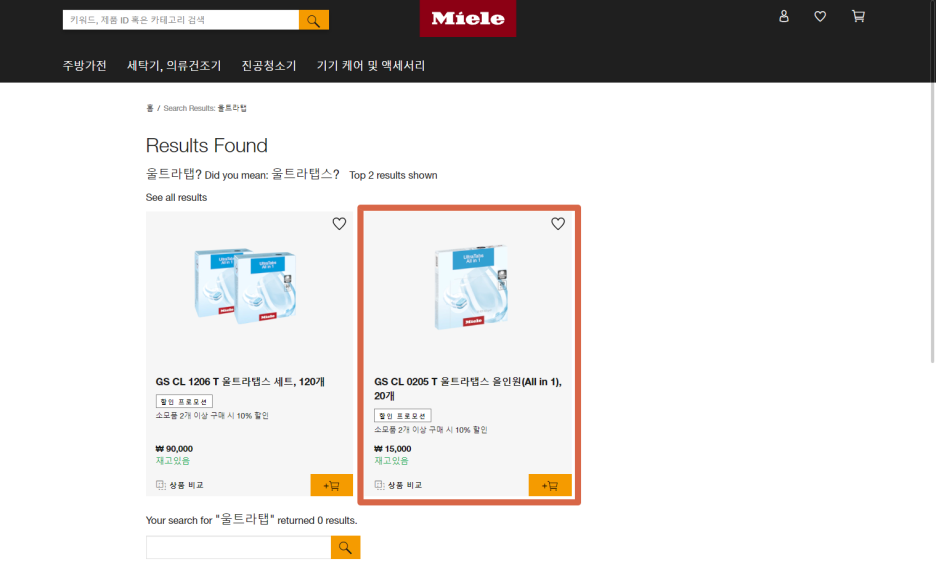This screenshot has width=936, height=572.
Task: Click the ₩ 90,000 price
Action: 174,449
